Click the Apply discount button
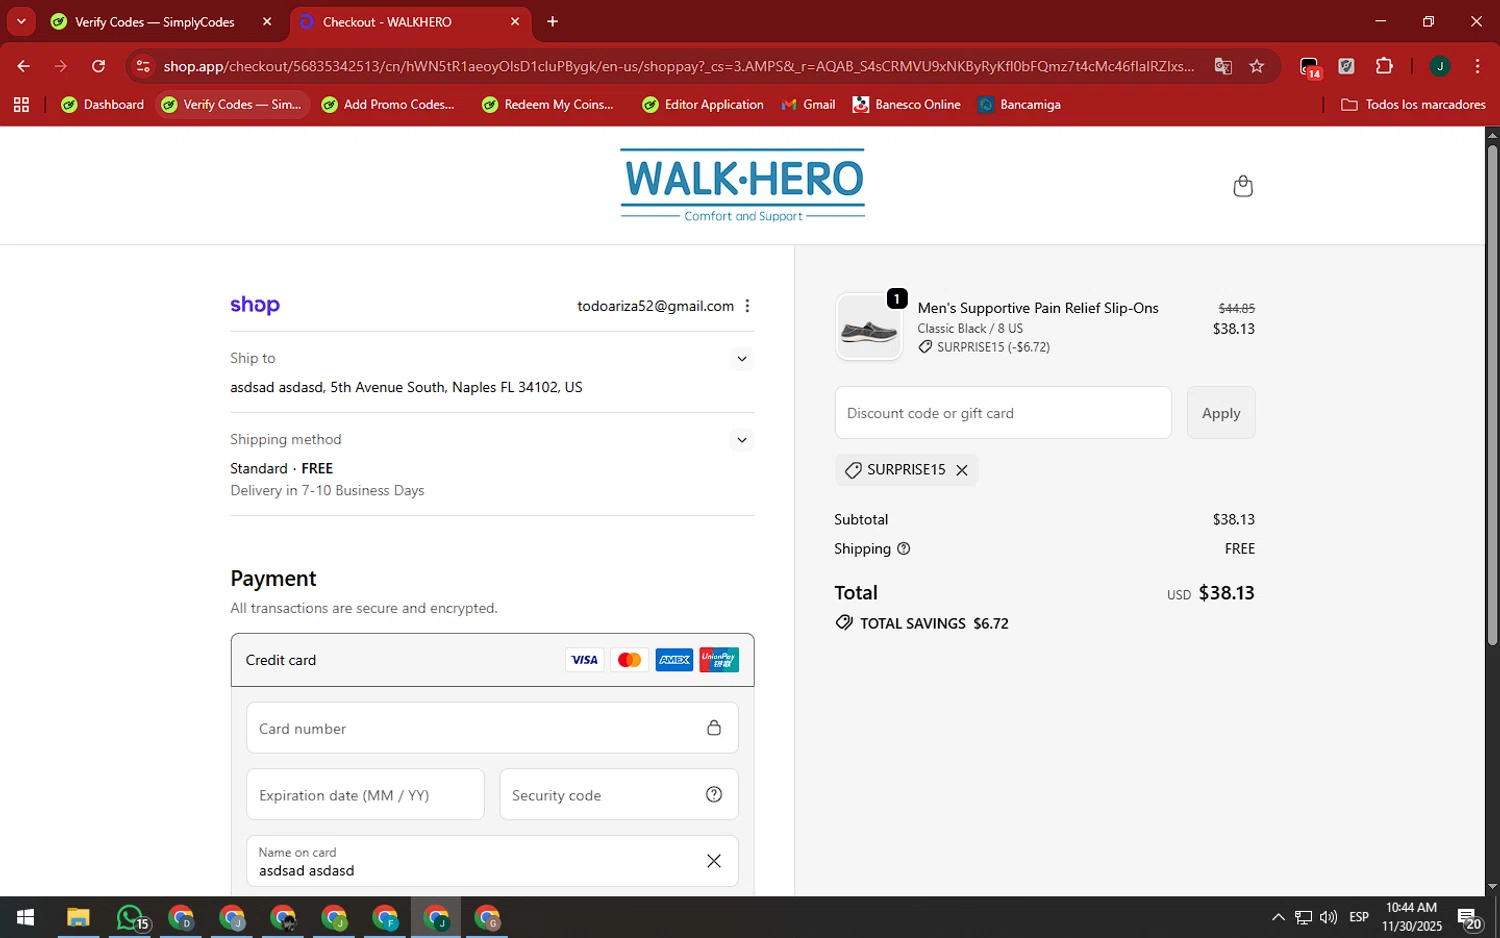Viewport: 1500px width, 938px height. pyautogui.click(x=1221, y=413)
